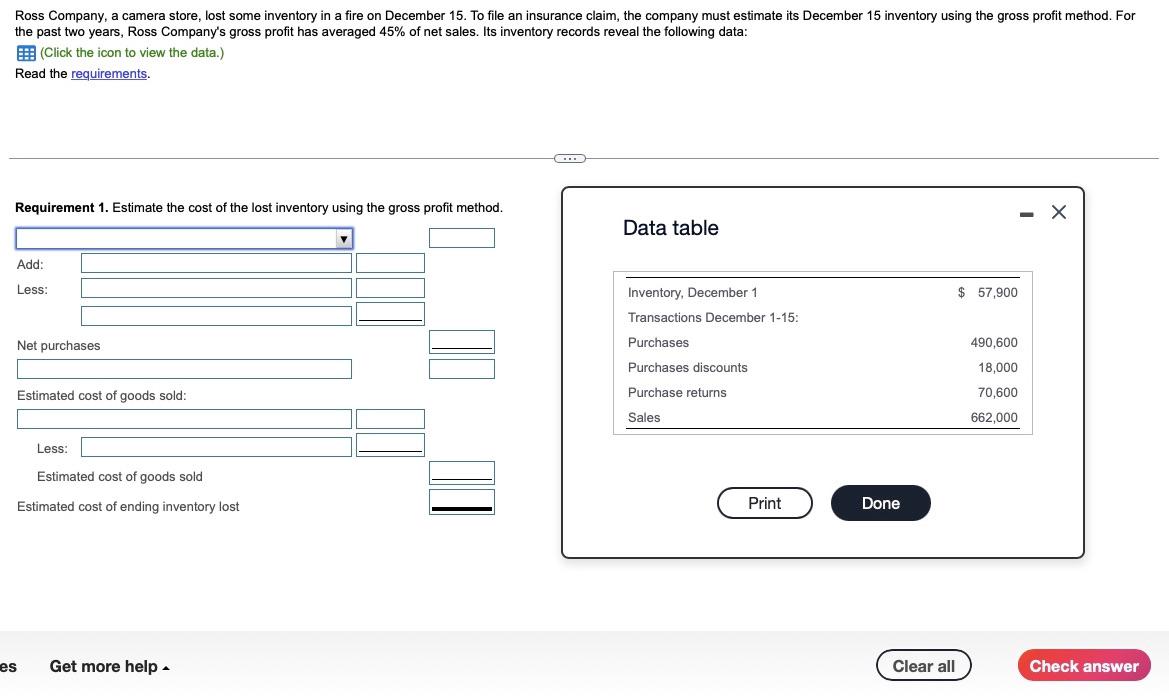Expand the horizontal divider ellipsis handle
The image size is (1169, 699).
(570, 158)
